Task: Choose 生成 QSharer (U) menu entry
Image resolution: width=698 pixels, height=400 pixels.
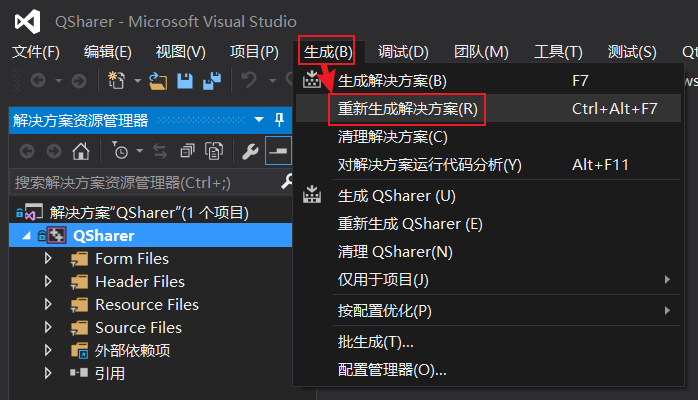Action: (x=488, y=196)
